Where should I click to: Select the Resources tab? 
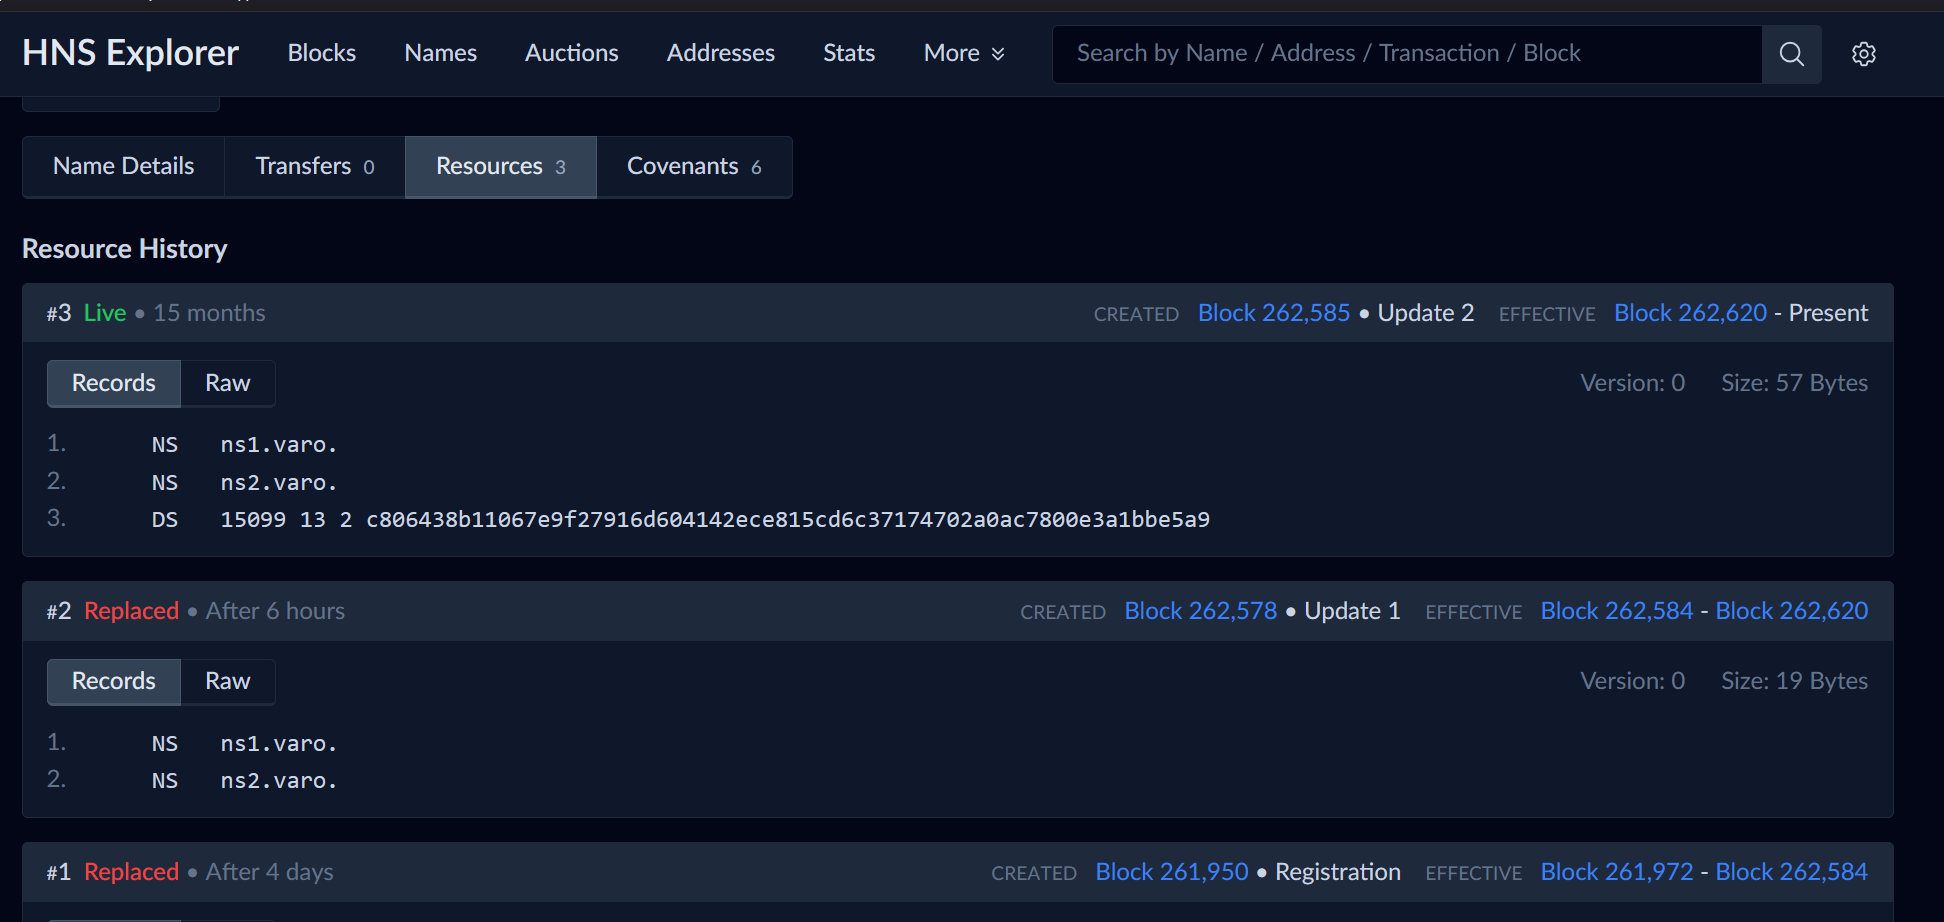click(501, 167)
